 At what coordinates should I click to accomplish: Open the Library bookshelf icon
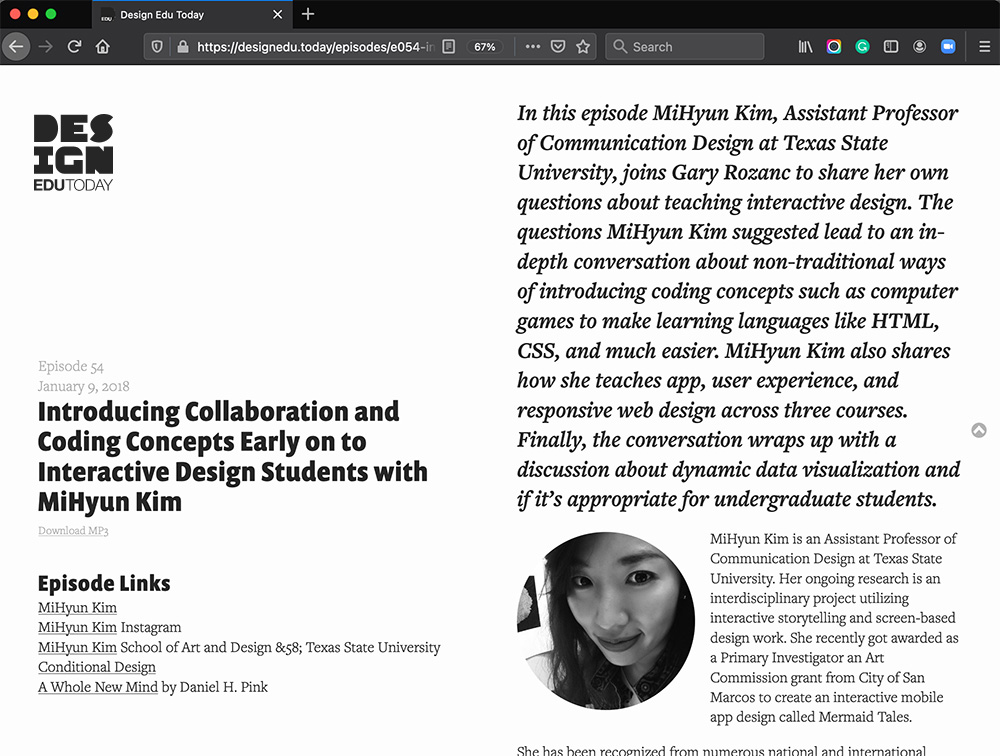pos(806,47)
